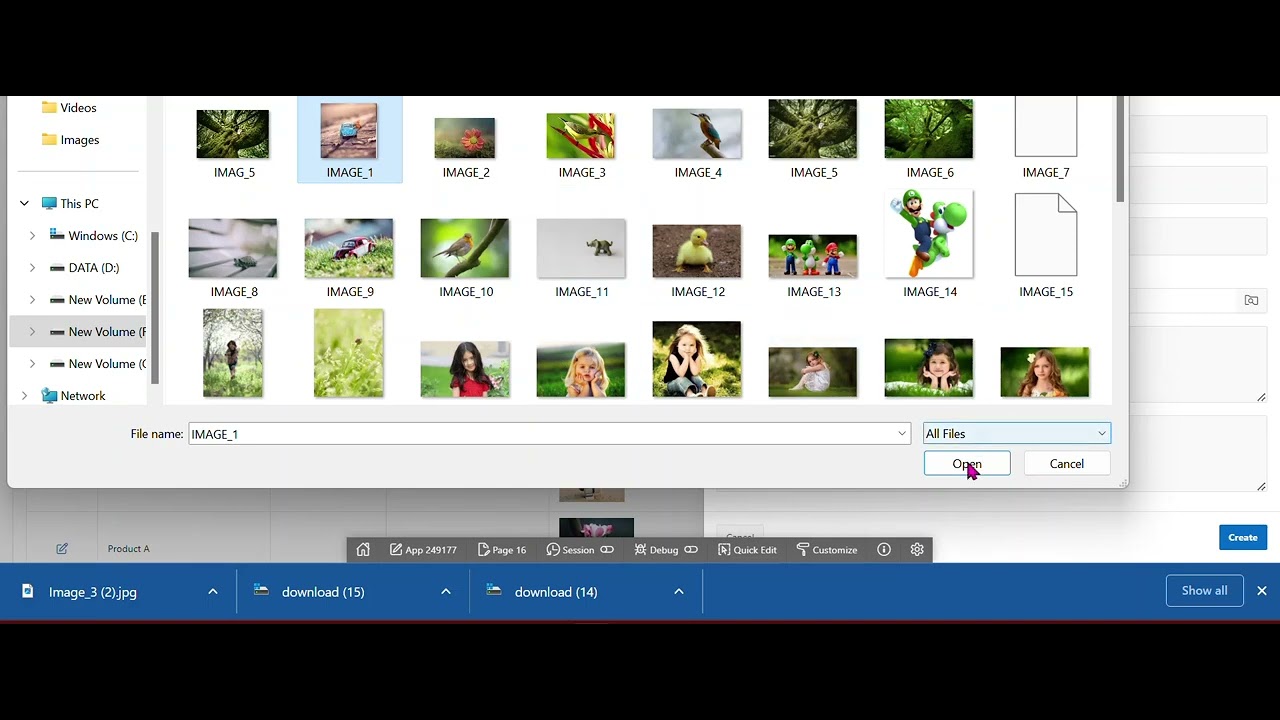Activate Quick Edit in developer toolbar
This screenshot has height=720, width=1280.
pyautogui.click(x=747, y=550)
